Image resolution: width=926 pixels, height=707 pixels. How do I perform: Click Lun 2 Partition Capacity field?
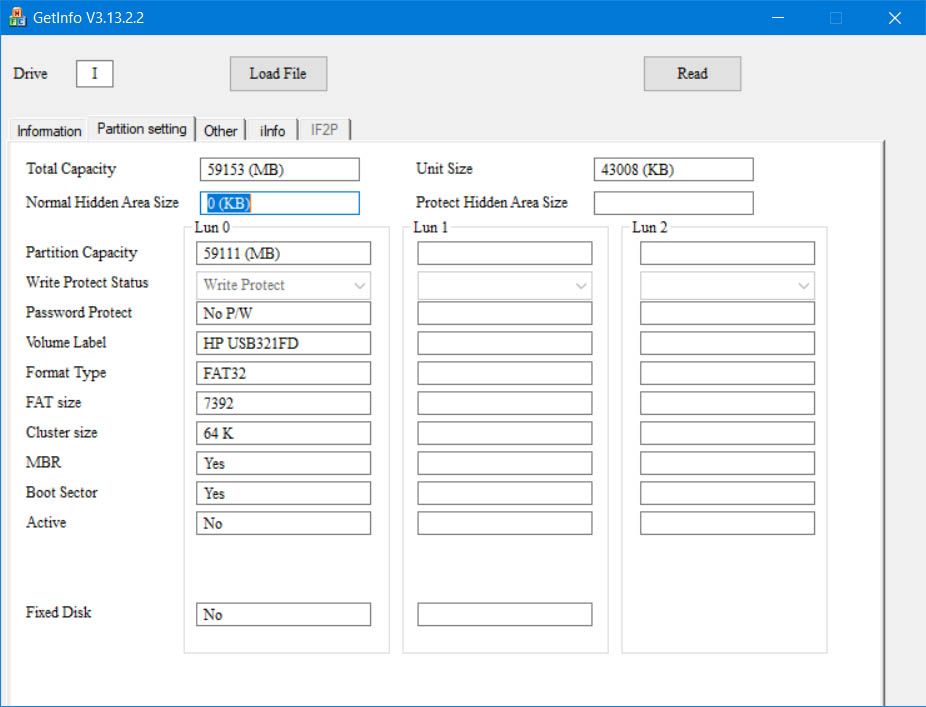(x=728, y=253)
